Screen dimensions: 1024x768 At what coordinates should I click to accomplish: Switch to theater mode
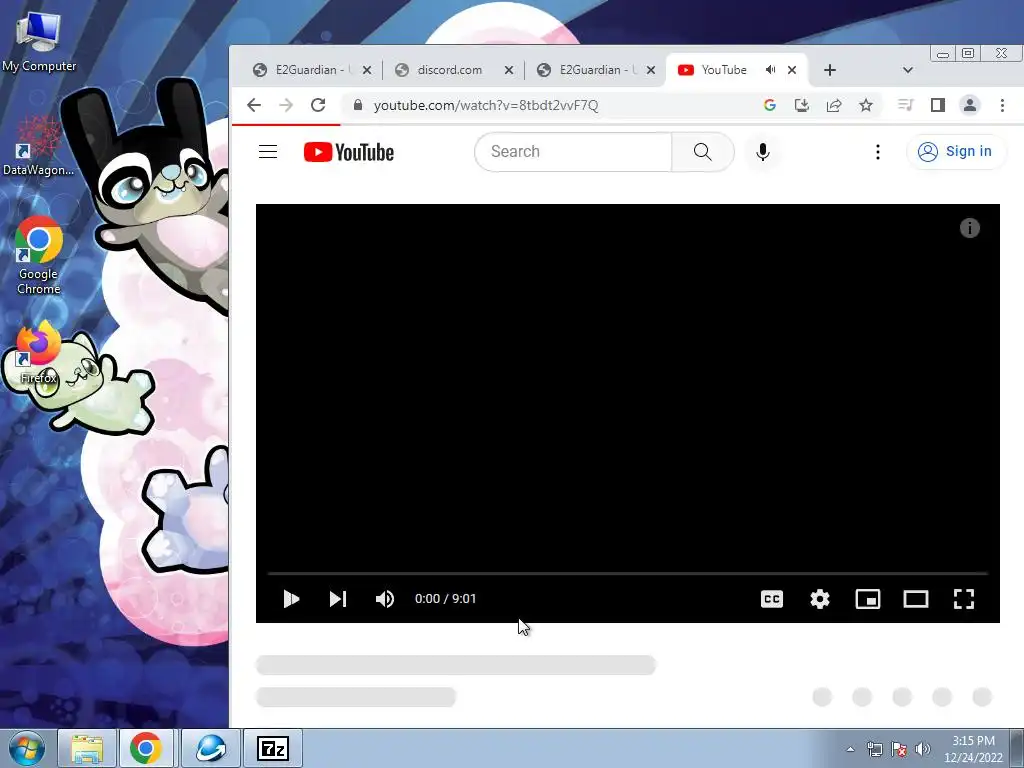(x=916, y=599)
